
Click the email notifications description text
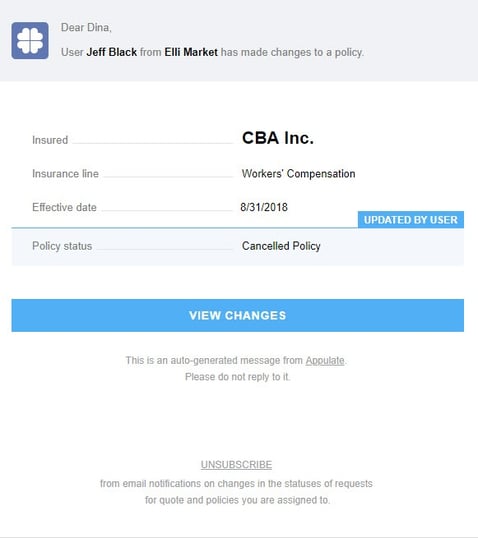click(x=236, y=492)
